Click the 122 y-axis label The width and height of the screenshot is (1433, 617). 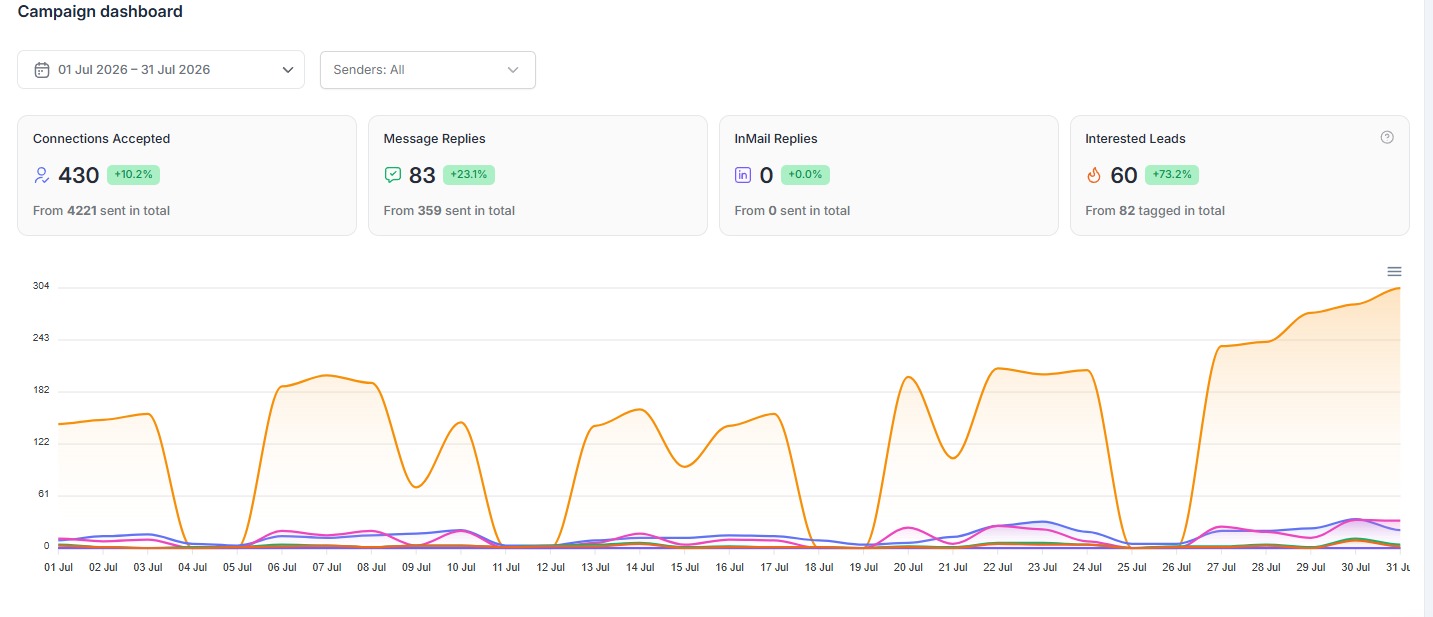coord(41,443)
